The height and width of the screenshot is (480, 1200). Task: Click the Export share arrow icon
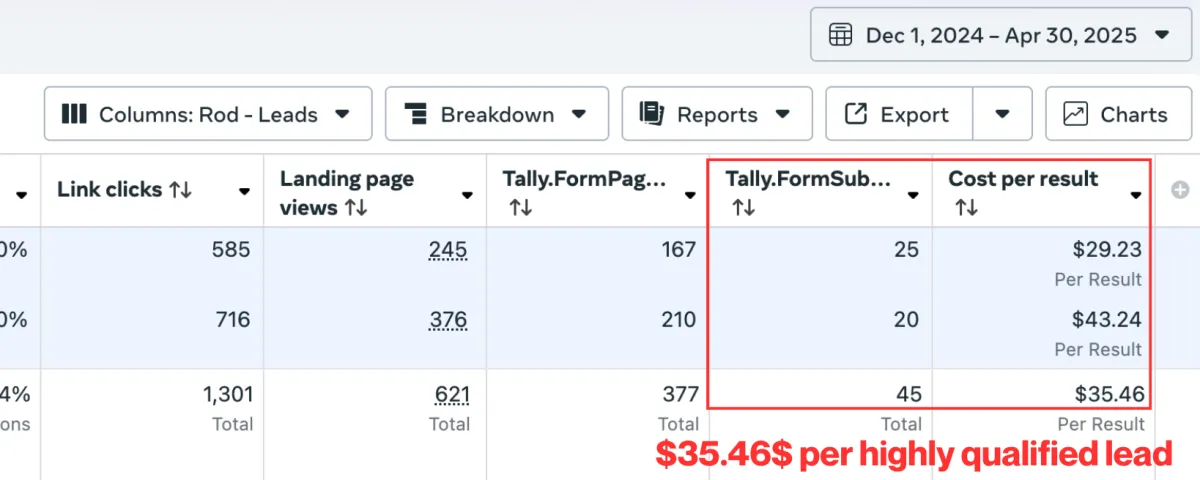856,114
